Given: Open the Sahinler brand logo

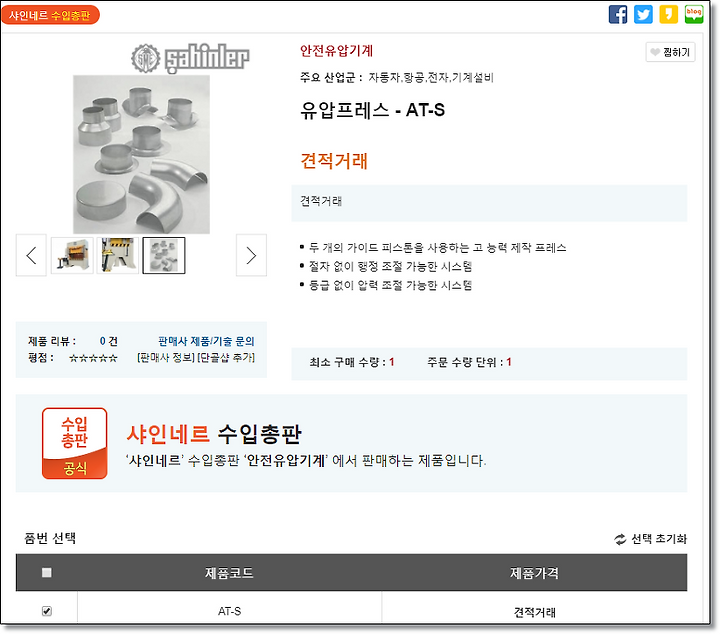Looking at the screenshot, I should pyautogui.click(x=190, y=58).
